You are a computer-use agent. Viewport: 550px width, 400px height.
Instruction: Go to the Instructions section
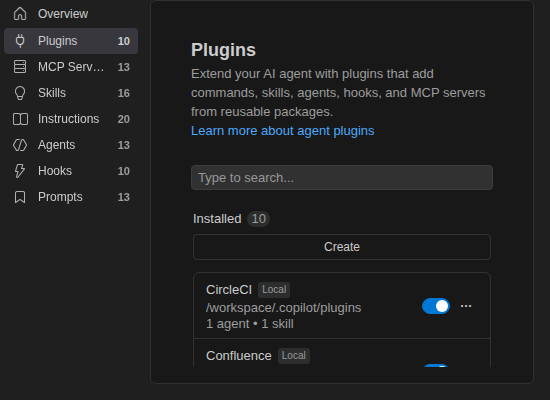(x=71, y=119)
